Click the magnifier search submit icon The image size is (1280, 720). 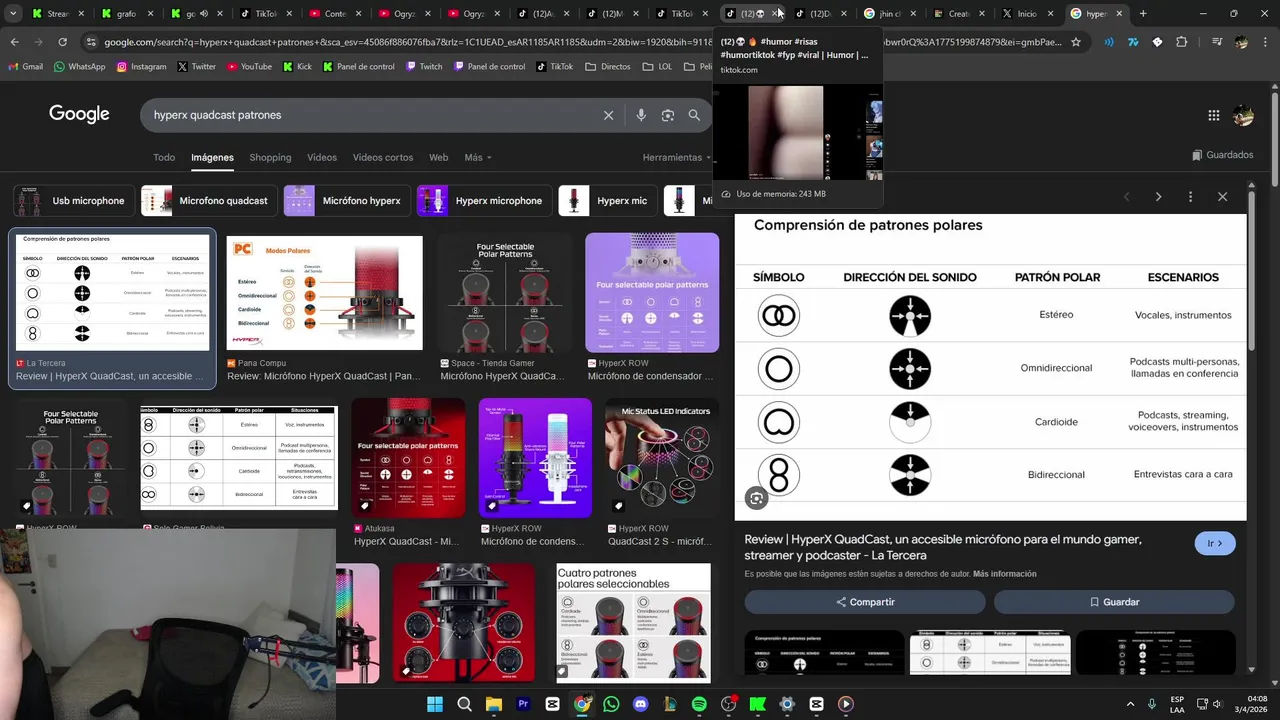pos(694,115)
